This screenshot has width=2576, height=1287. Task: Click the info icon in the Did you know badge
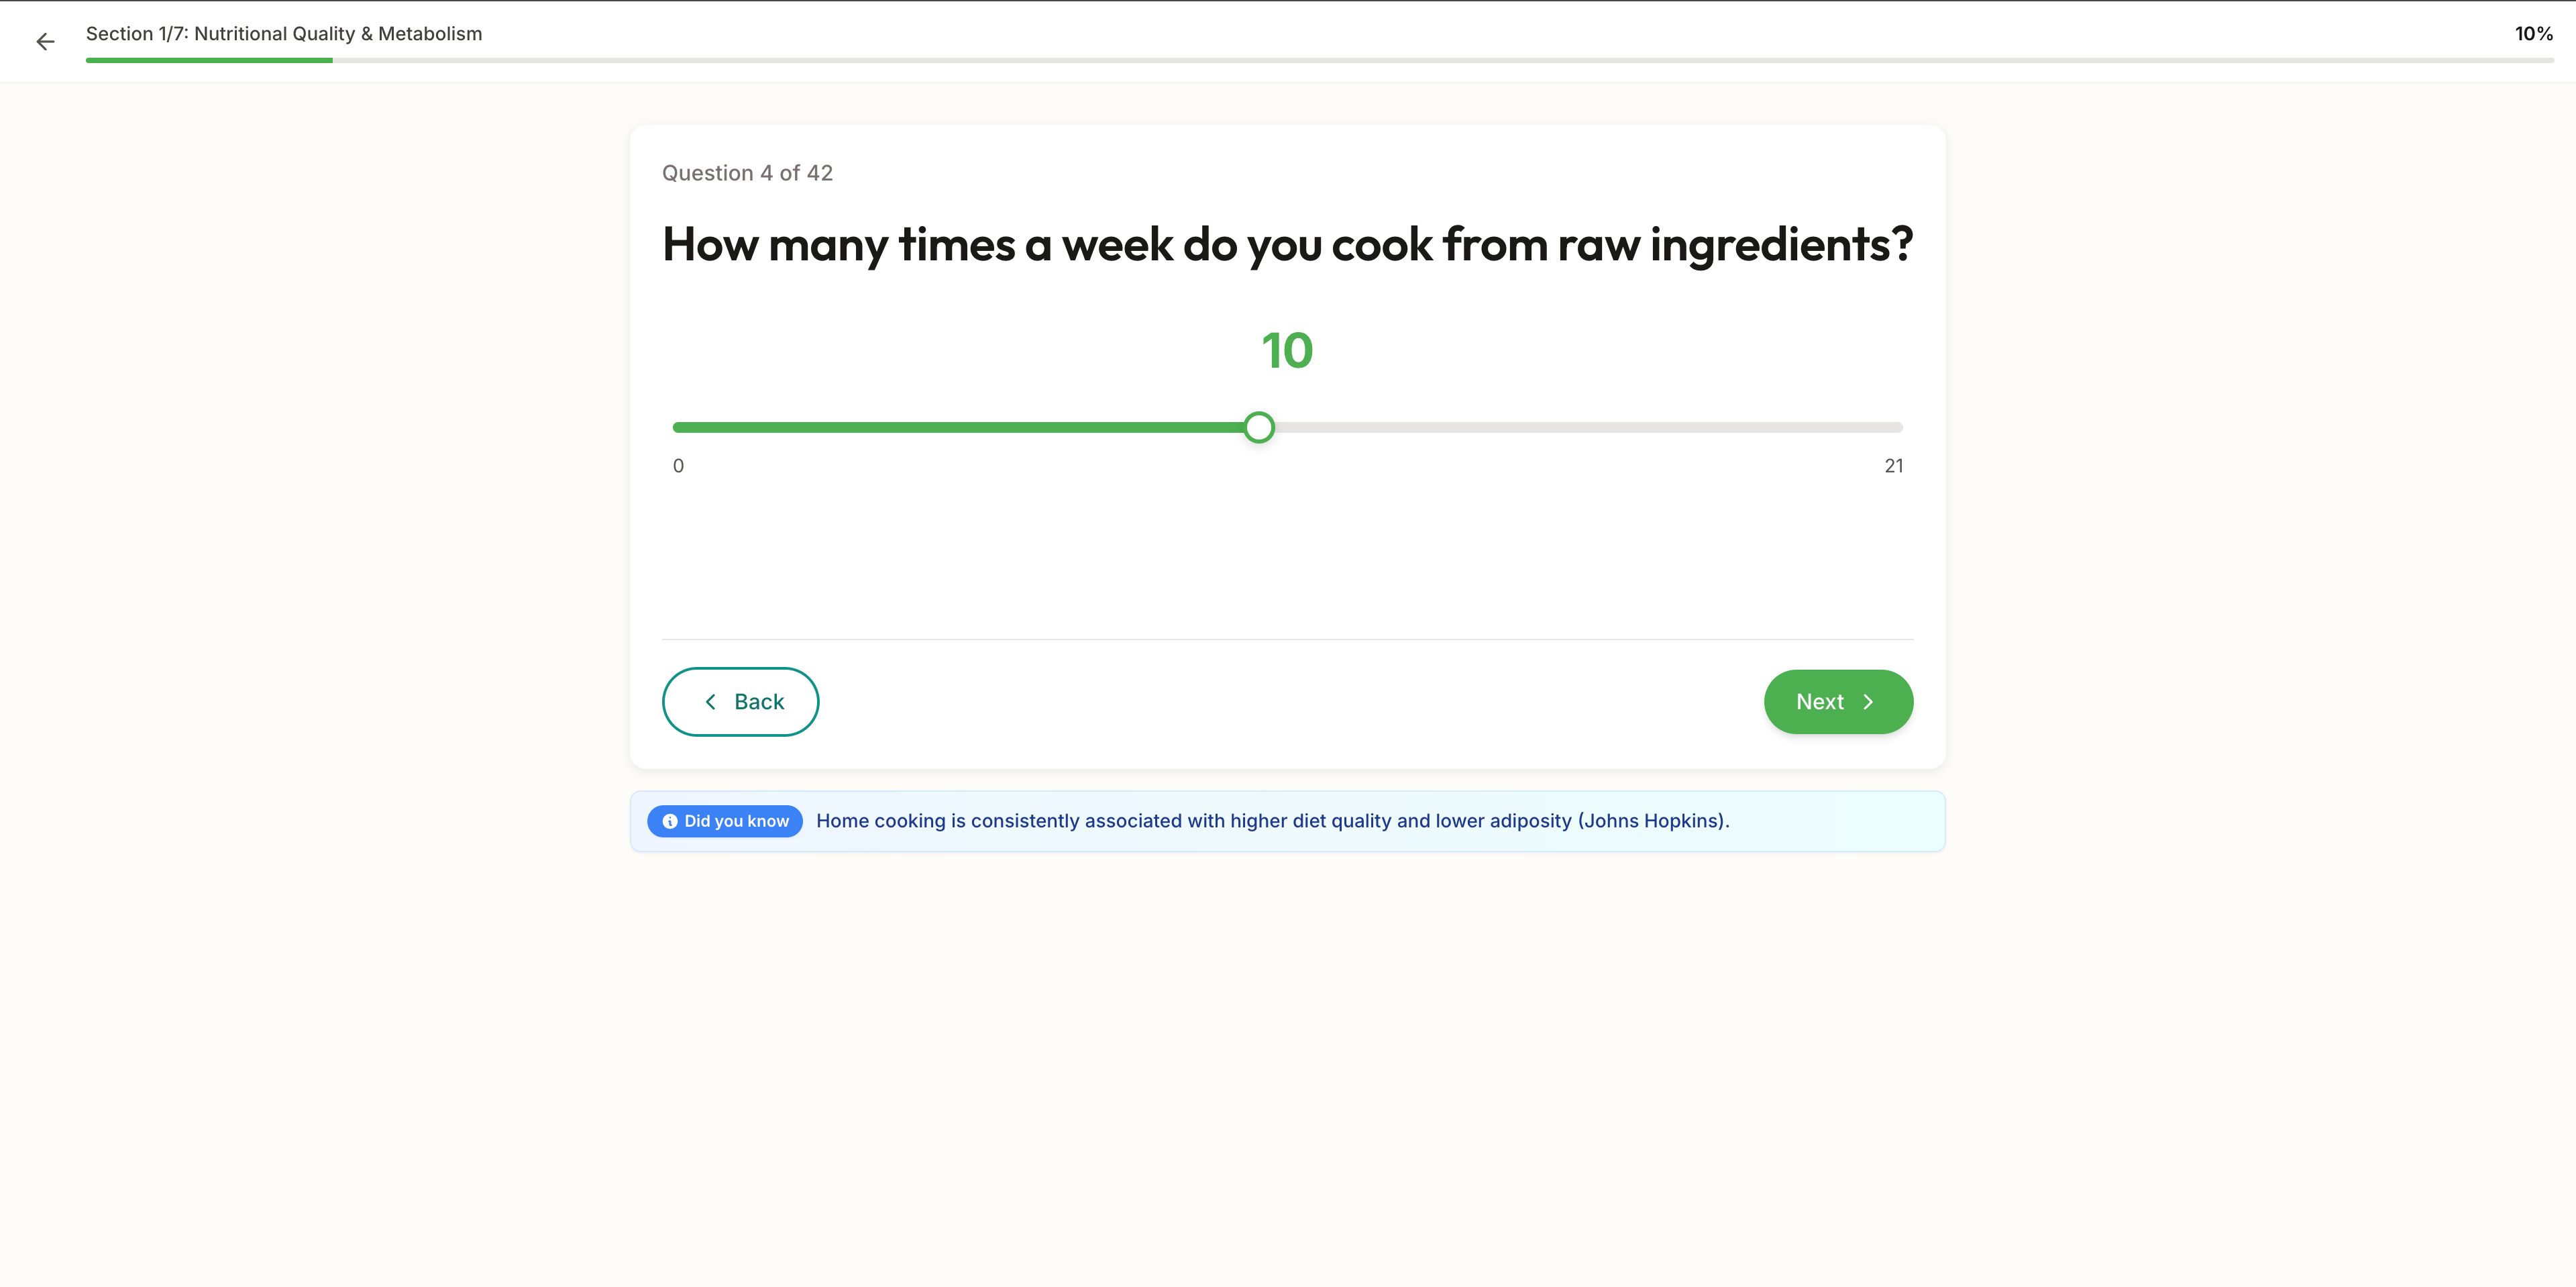pyautogui.click(x=670, y=821)
